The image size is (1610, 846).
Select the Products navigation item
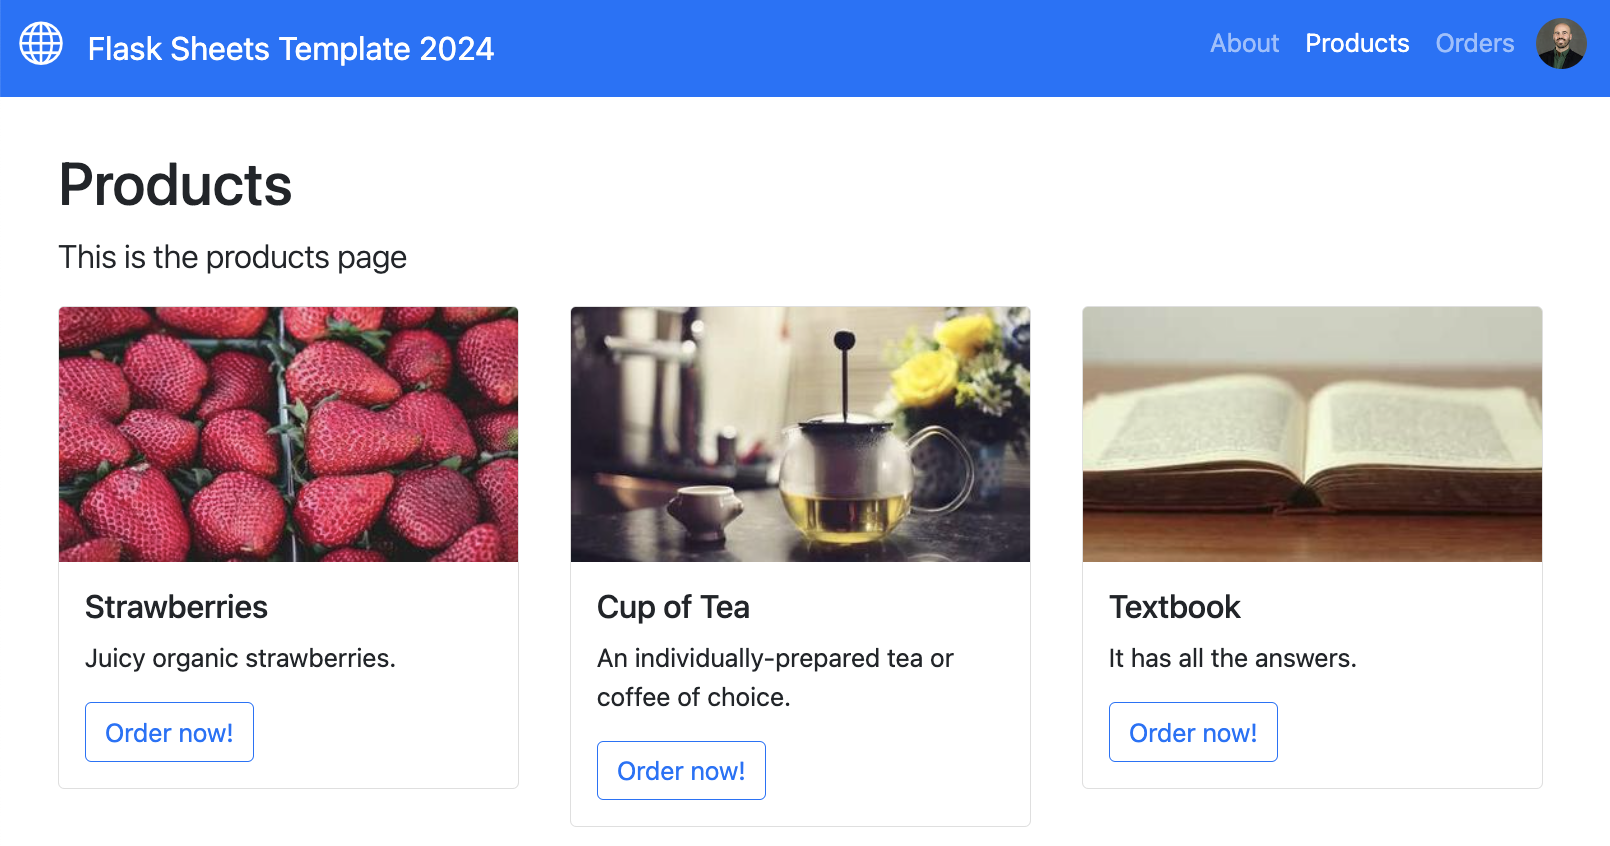(1356, 44)
